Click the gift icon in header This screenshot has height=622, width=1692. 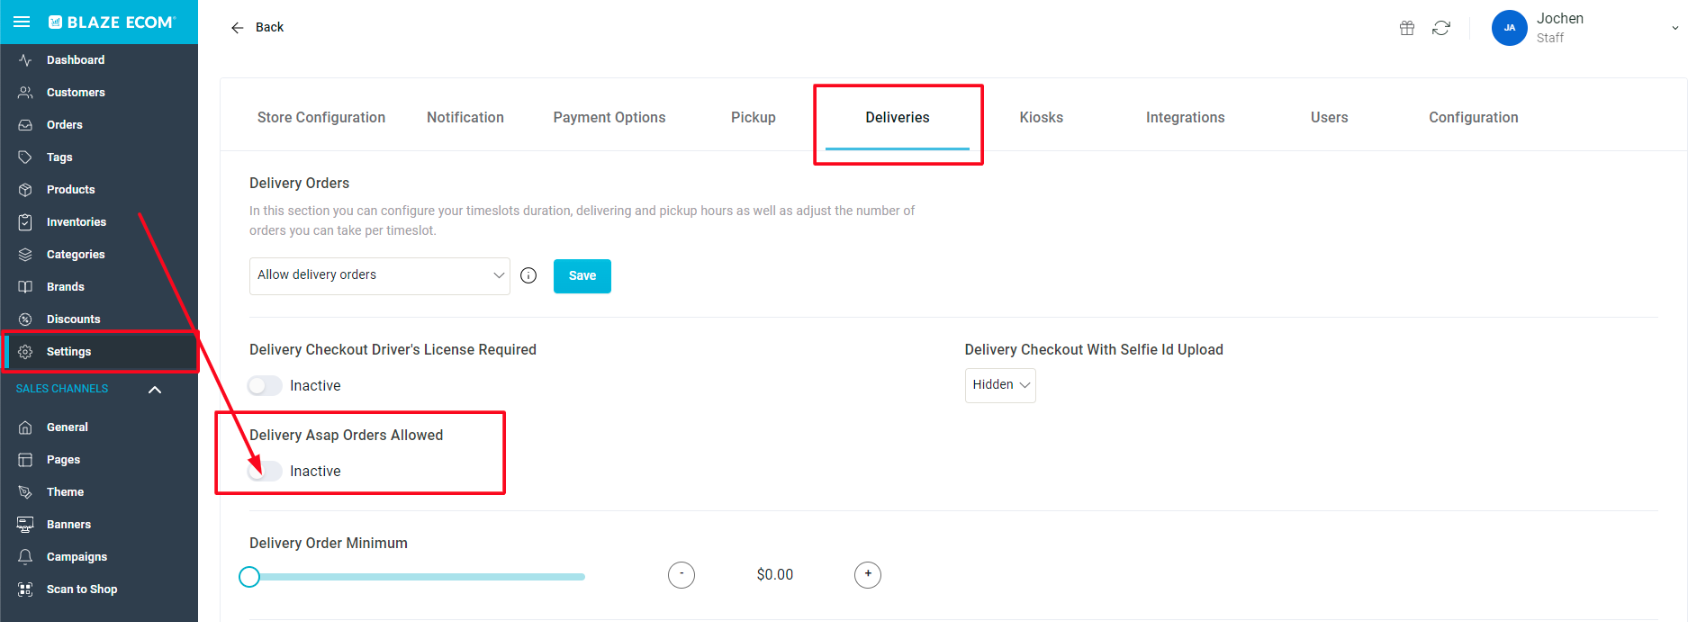coord(1407,28)
